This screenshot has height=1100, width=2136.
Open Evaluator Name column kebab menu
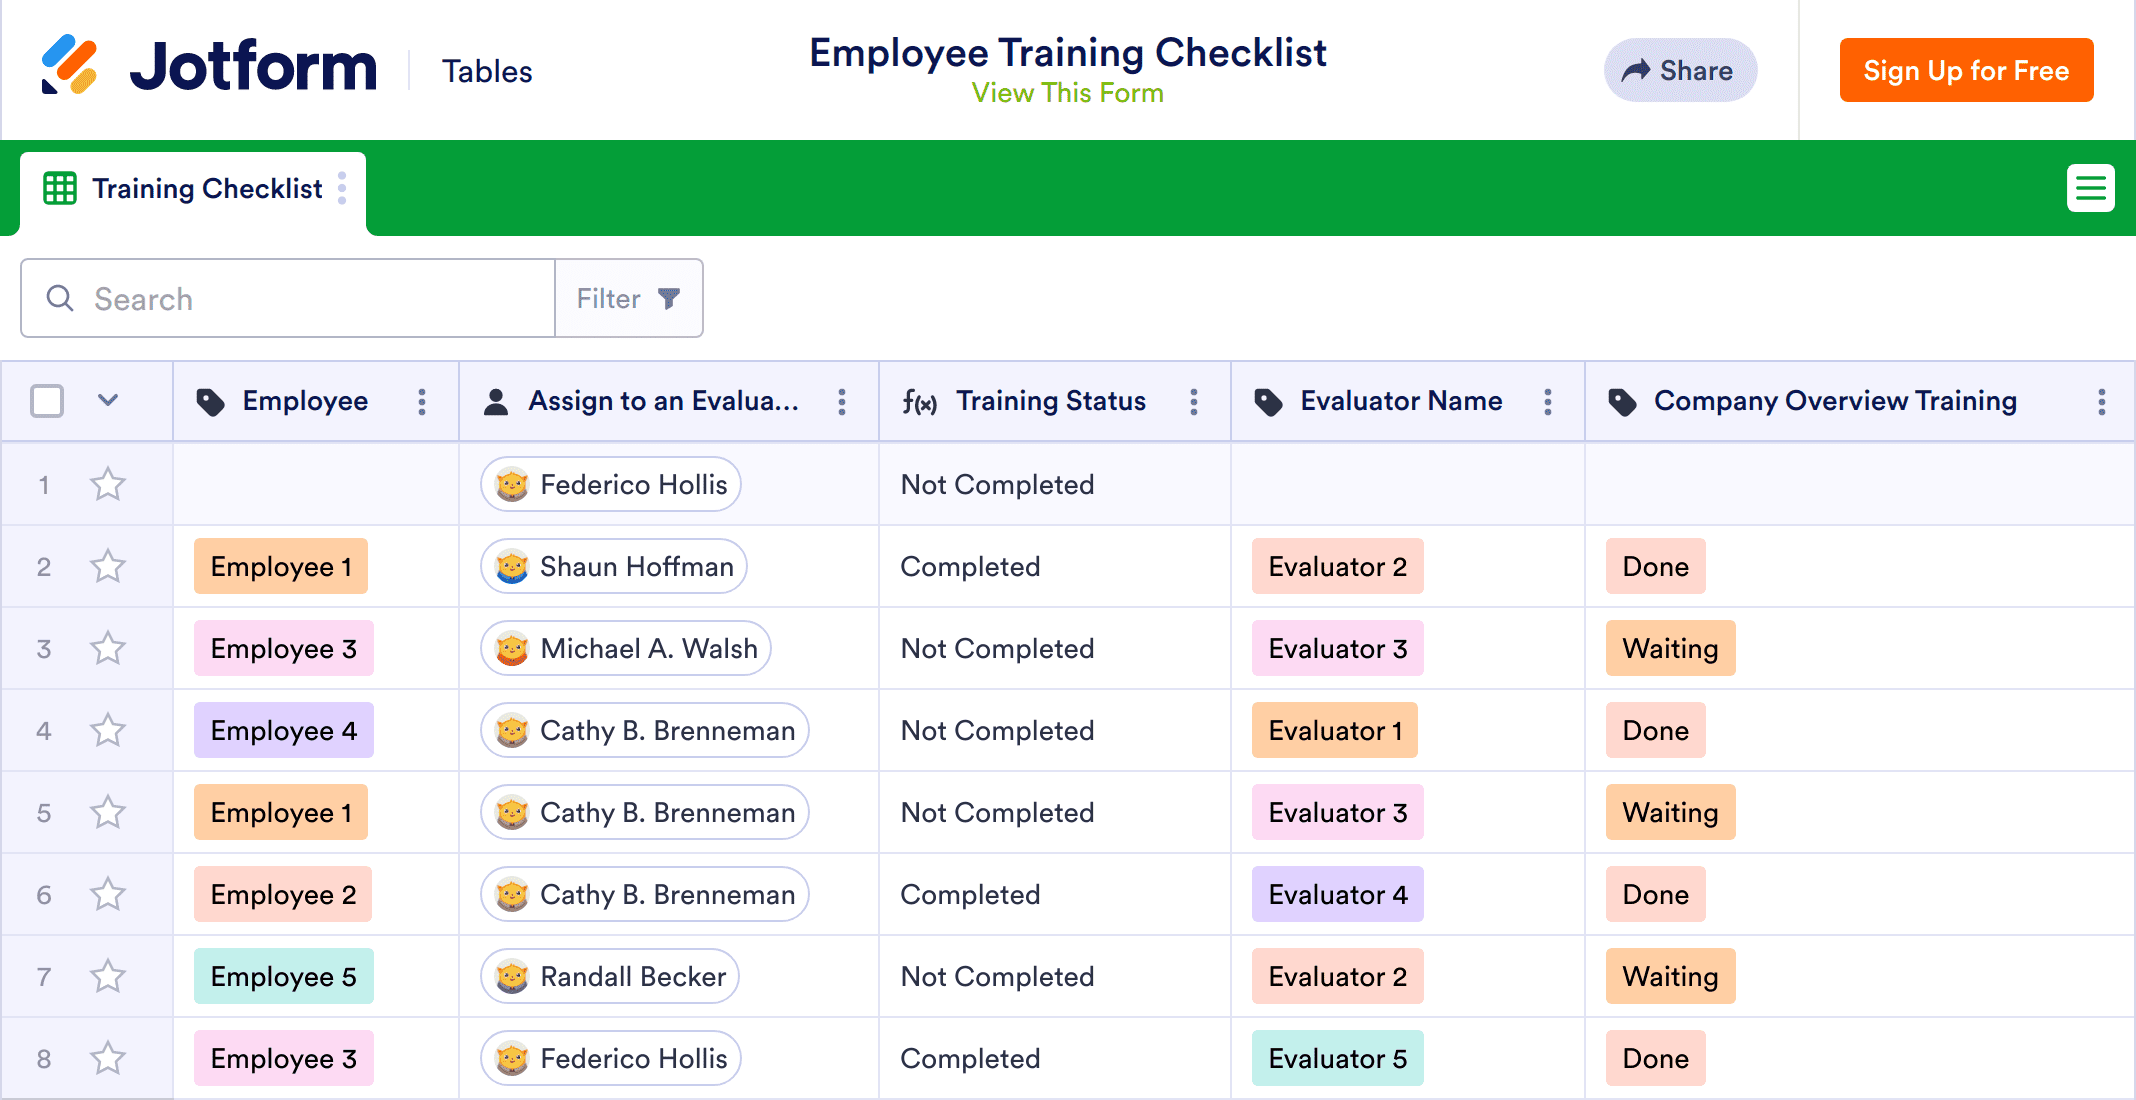point(1548,402)
